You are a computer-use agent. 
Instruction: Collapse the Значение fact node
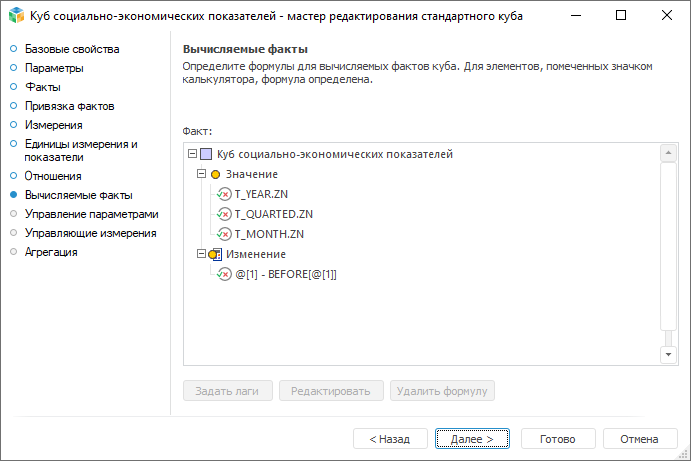point(201,174)
